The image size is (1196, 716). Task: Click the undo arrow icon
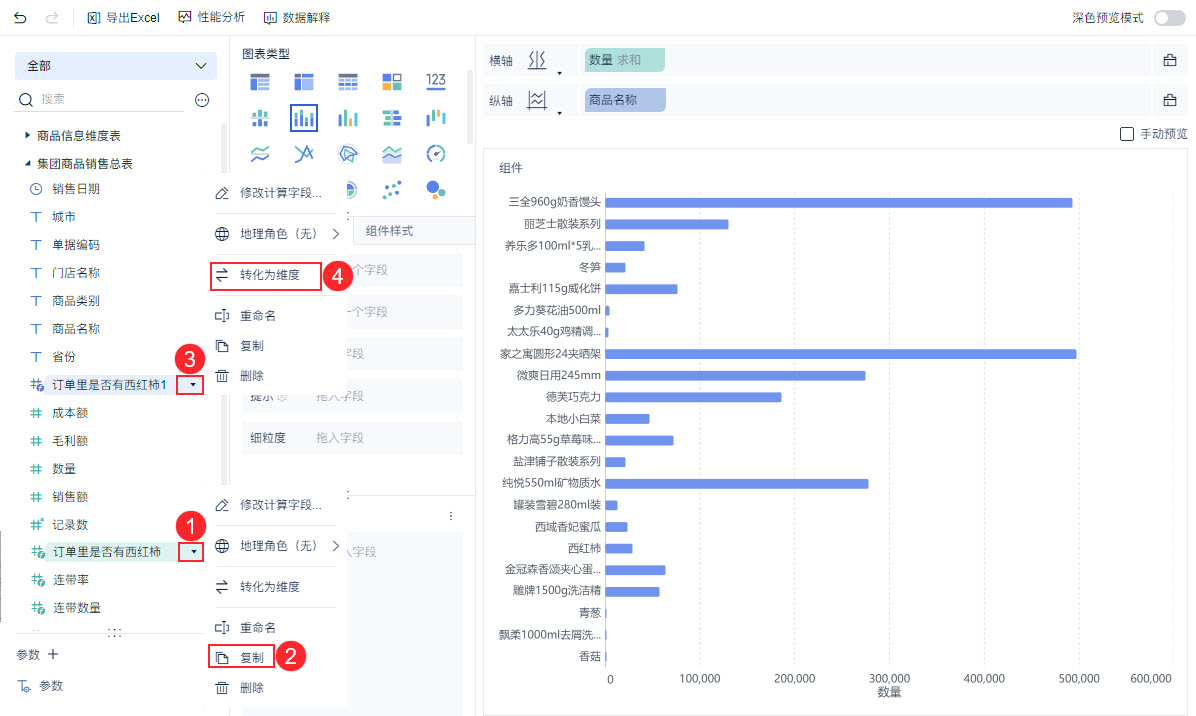coord(21,18)
